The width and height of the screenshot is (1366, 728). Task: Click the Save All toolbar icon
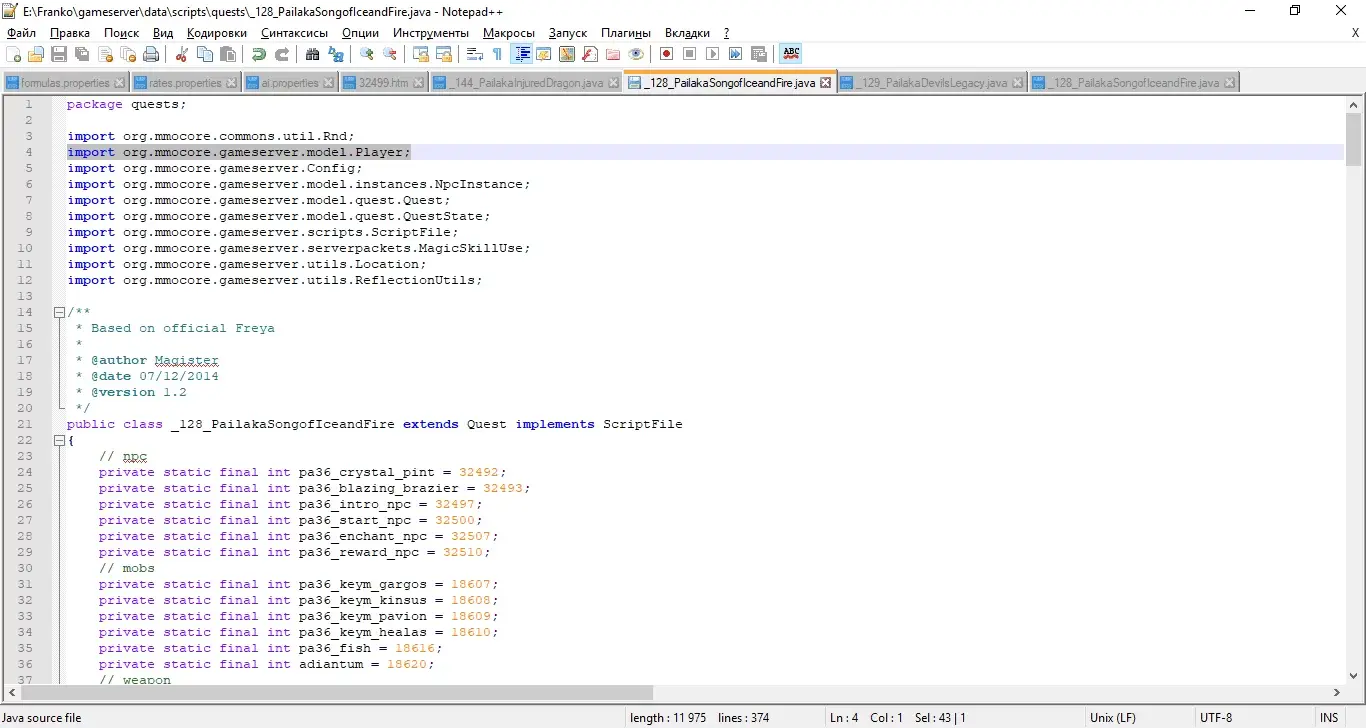82,54
